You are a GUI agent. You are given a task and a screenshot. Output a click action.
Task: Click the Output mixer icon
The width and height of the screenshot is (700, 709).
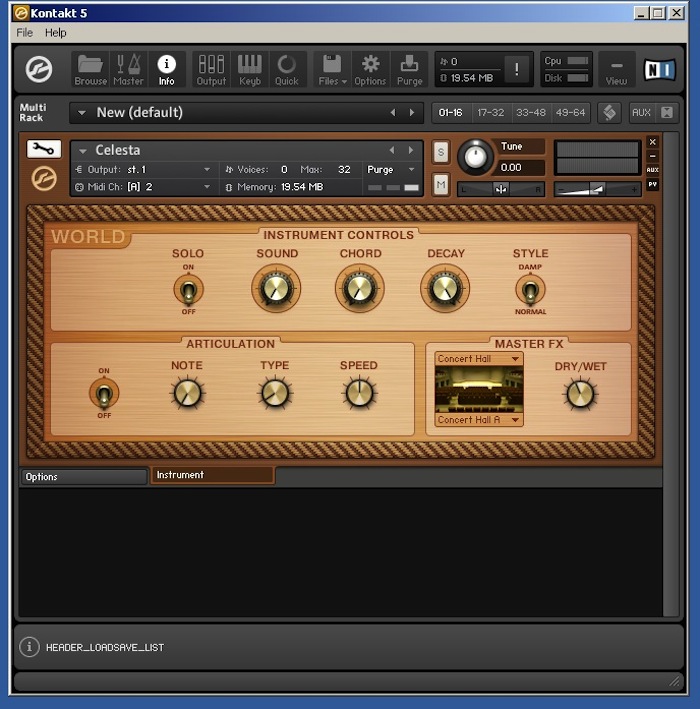pyautogui.click(x=211, y=69)
